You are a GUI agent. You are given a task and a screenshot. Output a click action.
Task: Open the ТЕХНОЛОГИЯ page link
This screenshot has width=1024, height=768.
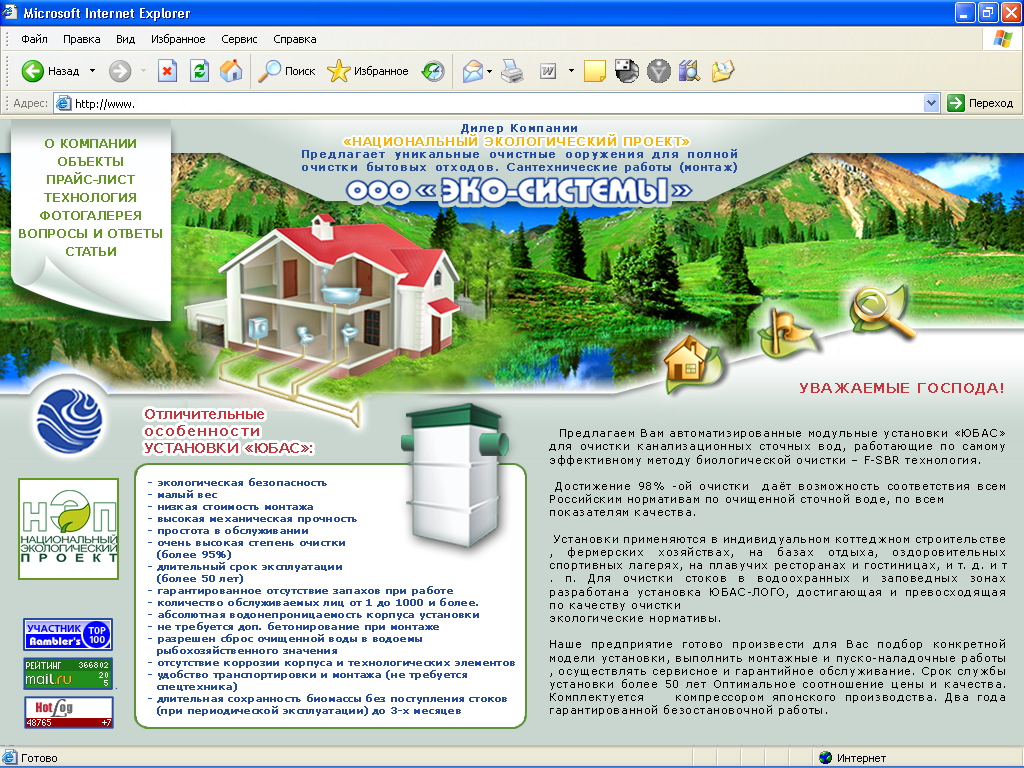click(90, 197)
